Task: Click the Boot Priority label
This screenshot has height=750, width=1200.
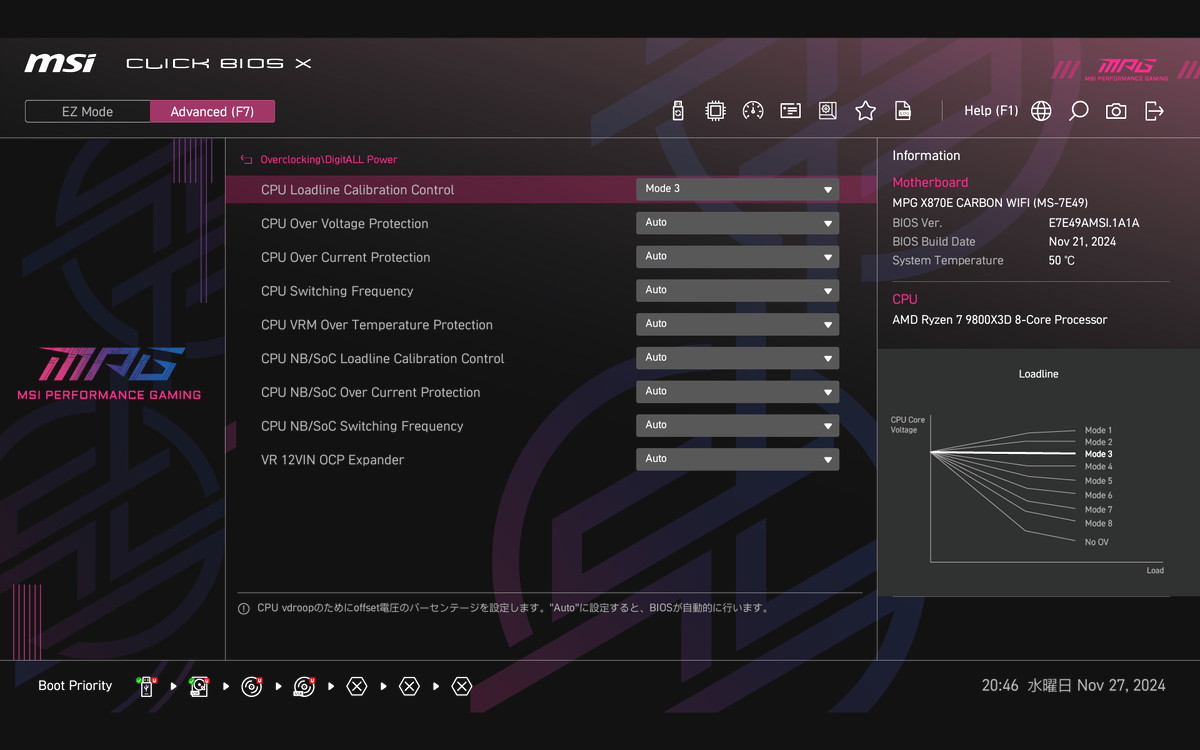Action: tap(75, 686)
